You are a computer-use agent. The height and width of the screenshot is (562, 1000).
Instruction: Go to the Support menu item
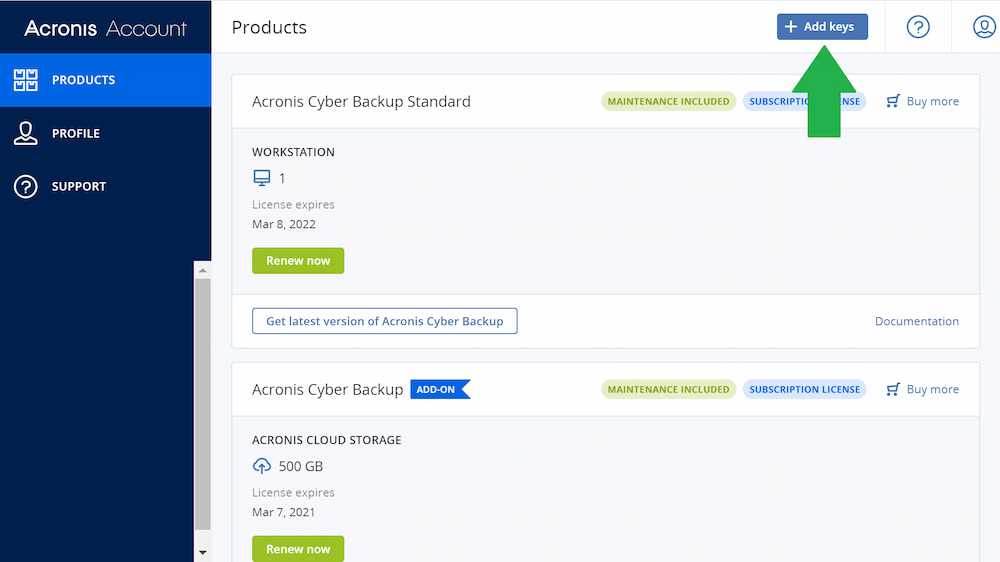[x=79, y=186]
